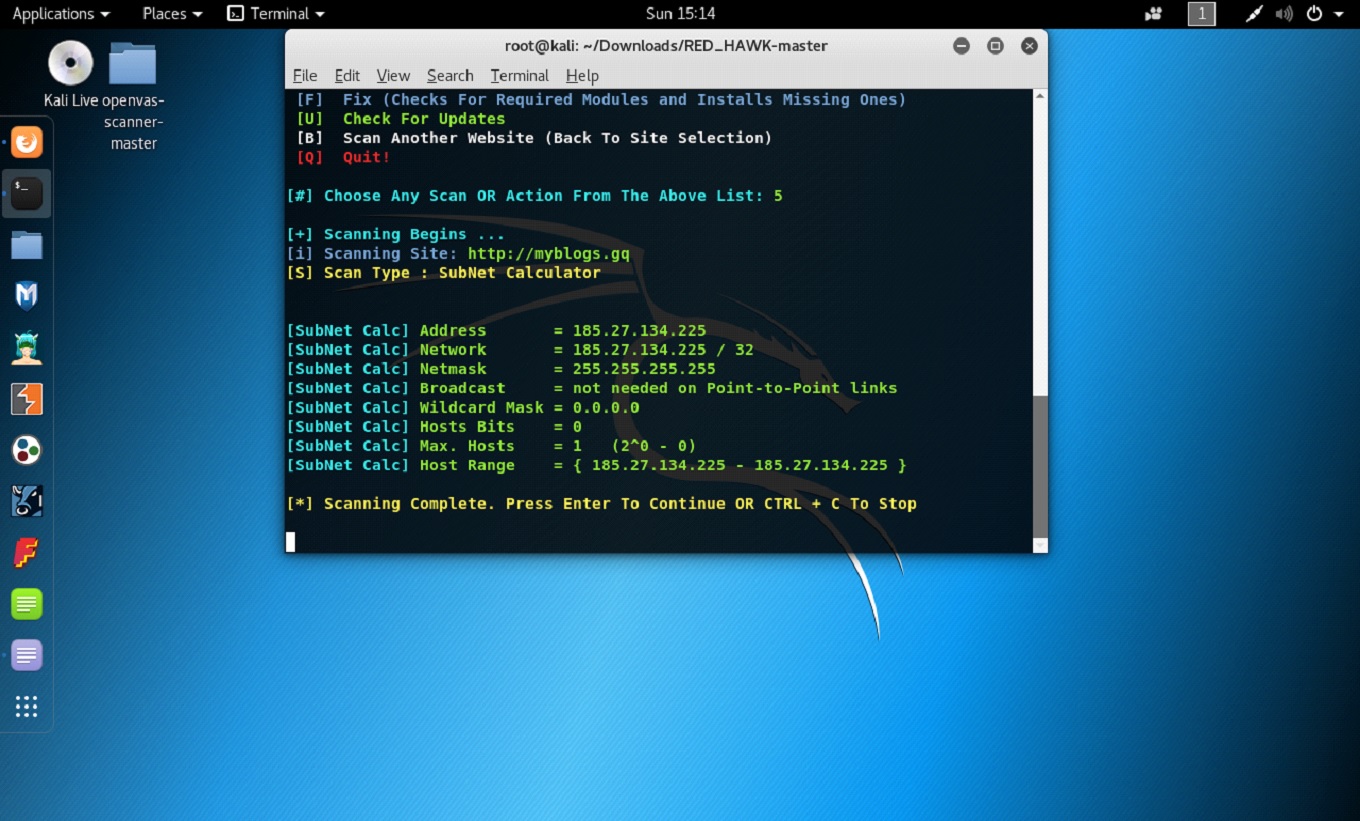This screenshot has width=1360, height=821.
Task: Click the 'Scan Another Website' line
Action: click(534, 138)
